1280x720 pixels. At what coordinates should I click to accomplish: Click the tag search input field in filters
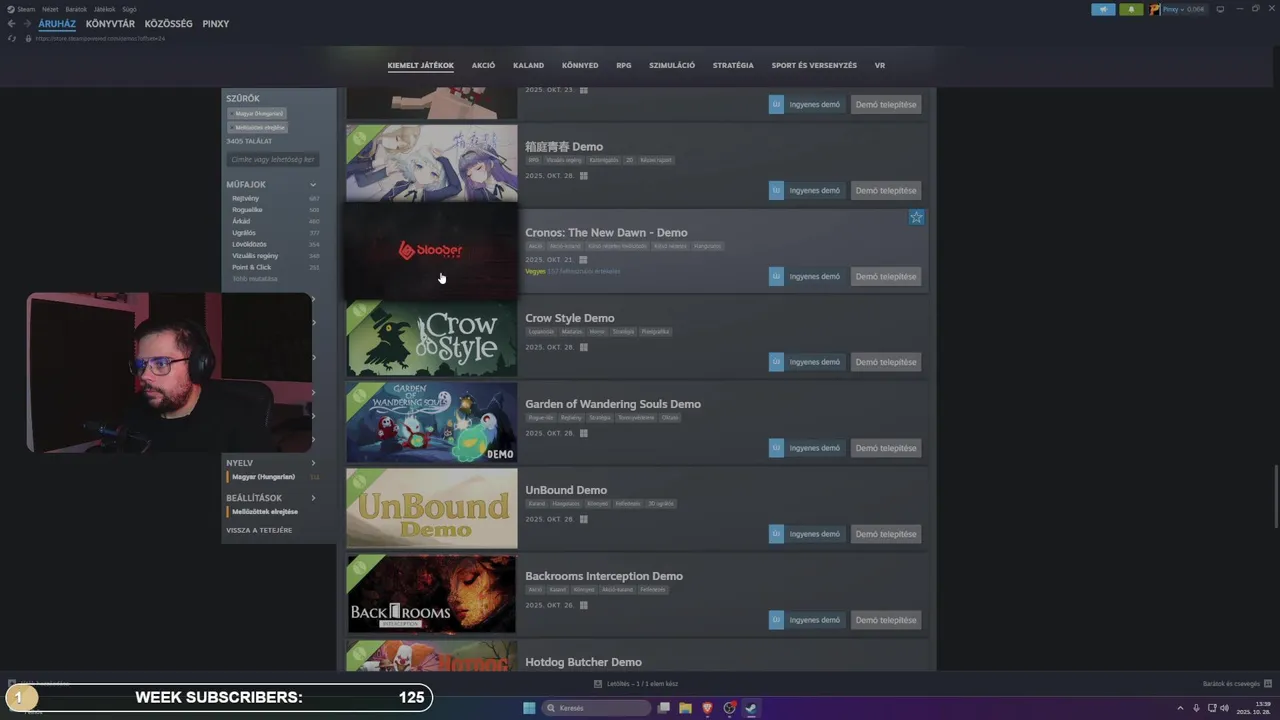click(x=273, y=159)
